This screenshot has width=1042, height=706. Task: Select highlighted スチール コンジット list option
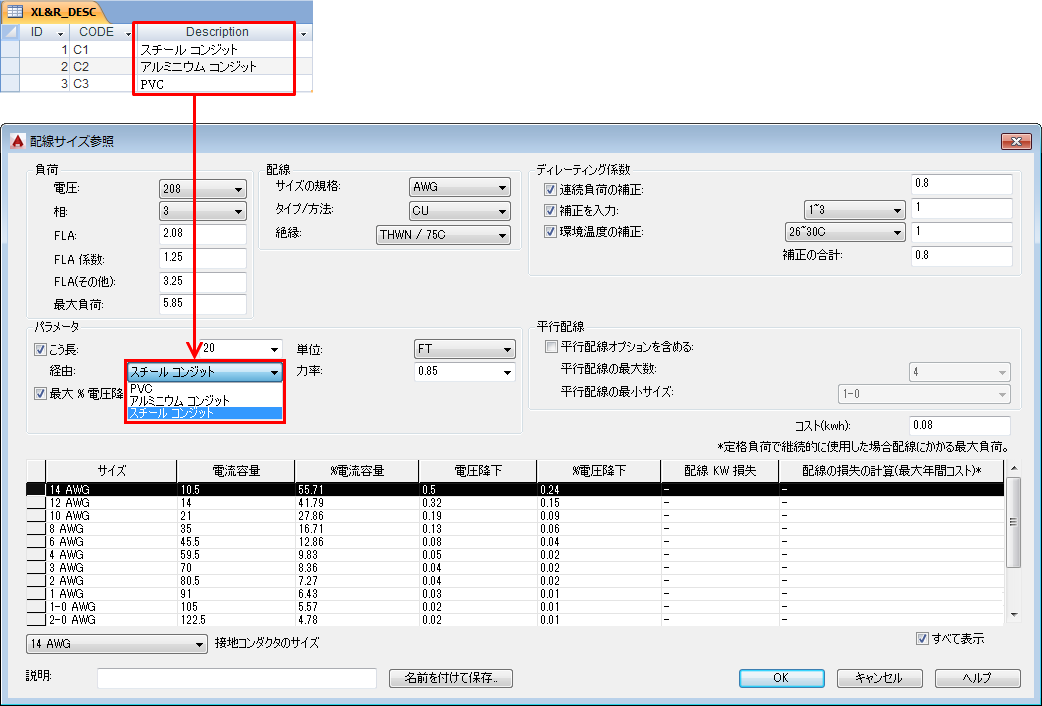(205, 413)
